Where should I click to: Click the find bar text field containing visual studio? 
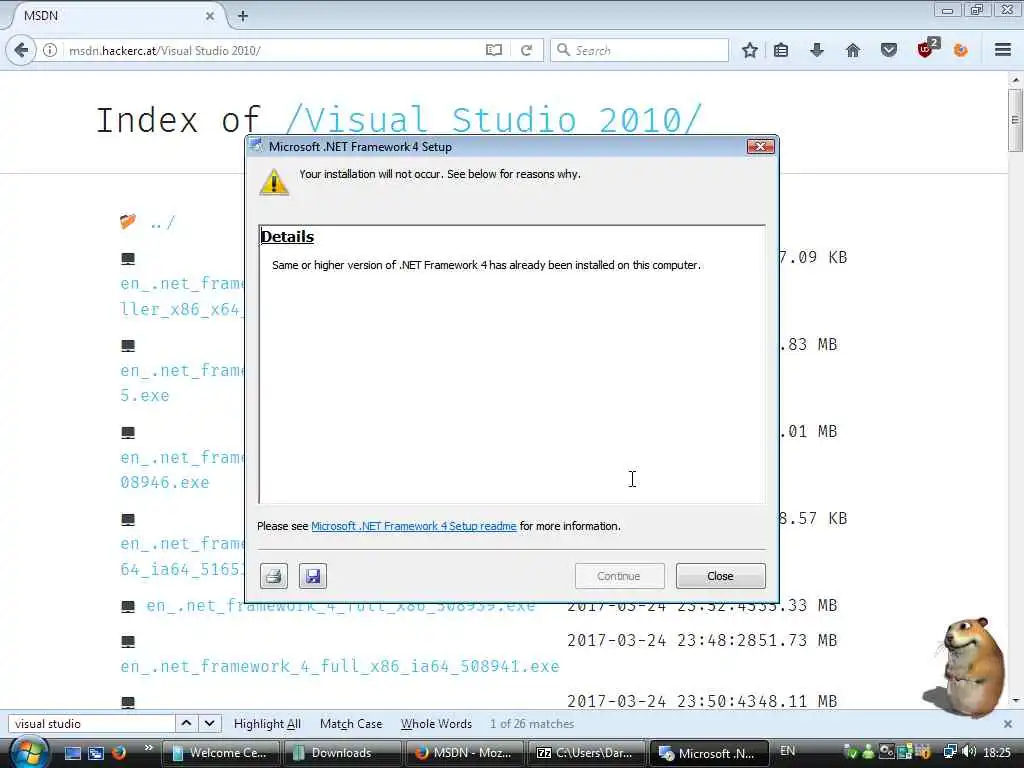pos(91,724)
